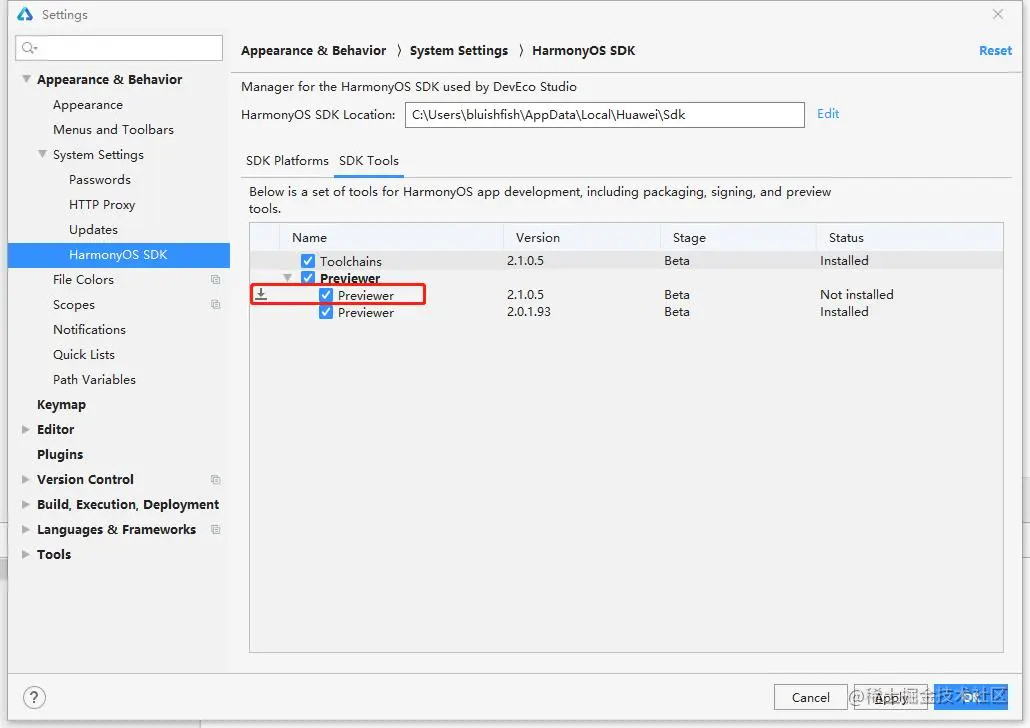Click the DevEco Studio logo in the title bar

point(25,14)
